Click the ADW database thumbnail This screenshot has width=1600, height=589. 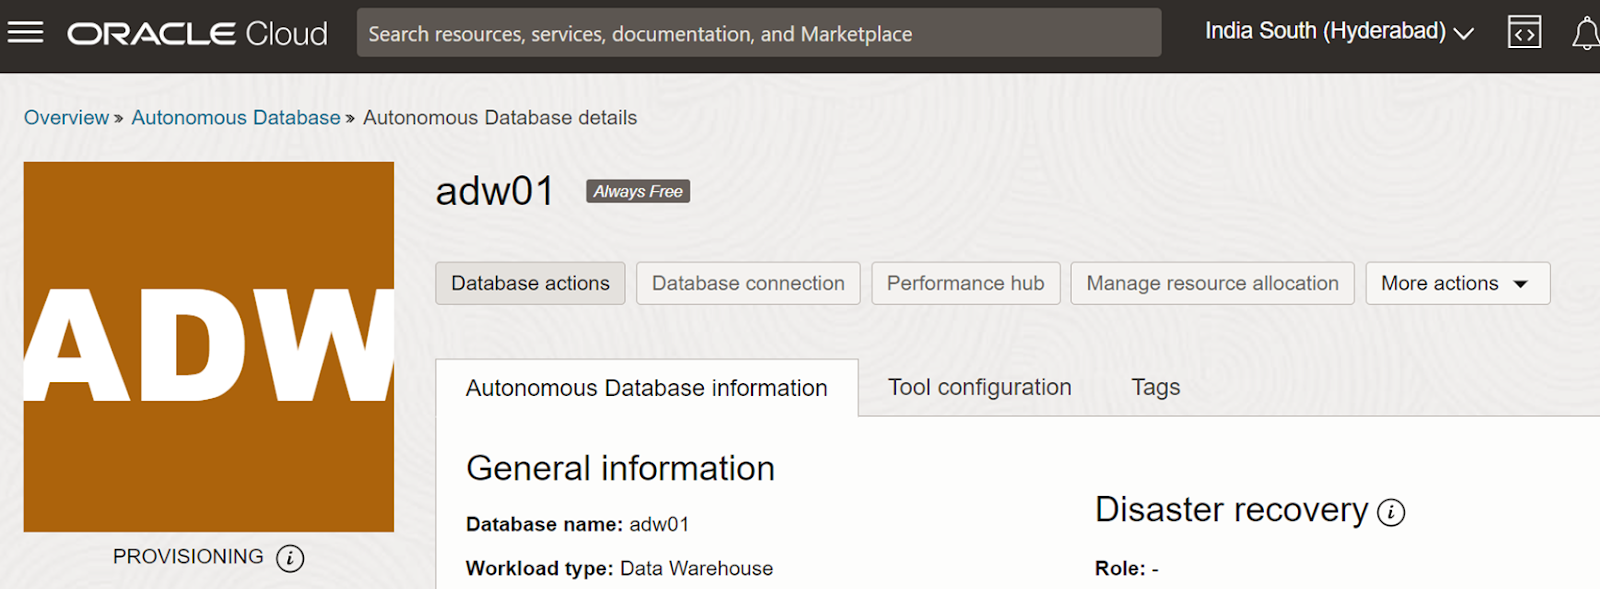[x=209, y=347]
